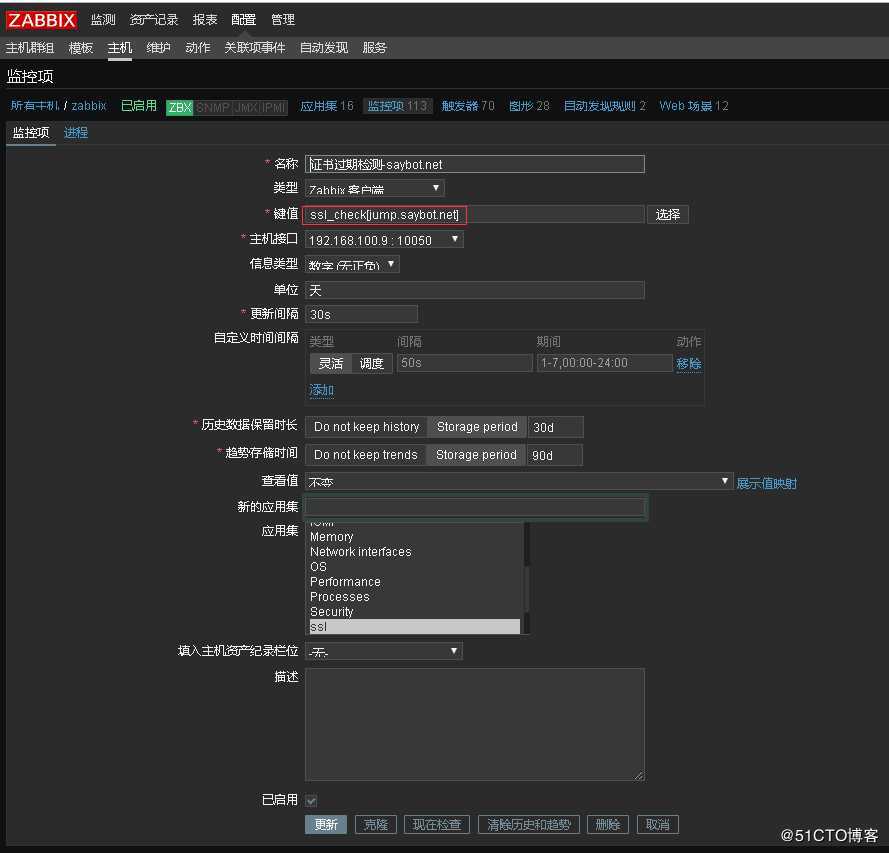This screenshot has width=889, height=853.
Task: Open the 类型 Zabbix 客户端 dropdown
Action: click(375, 188)
